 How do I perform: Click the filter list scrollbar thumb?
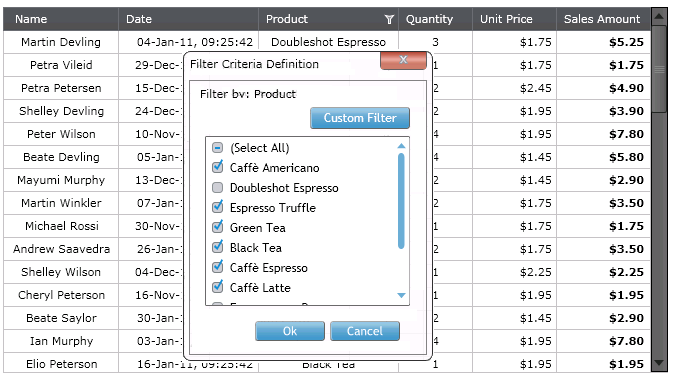(401, 201)
